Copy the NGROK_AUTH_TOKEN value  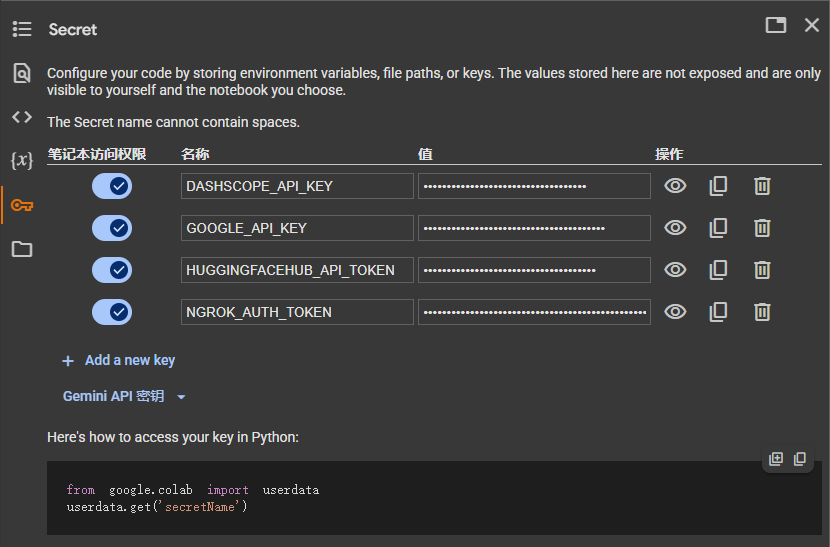[718, 312]
